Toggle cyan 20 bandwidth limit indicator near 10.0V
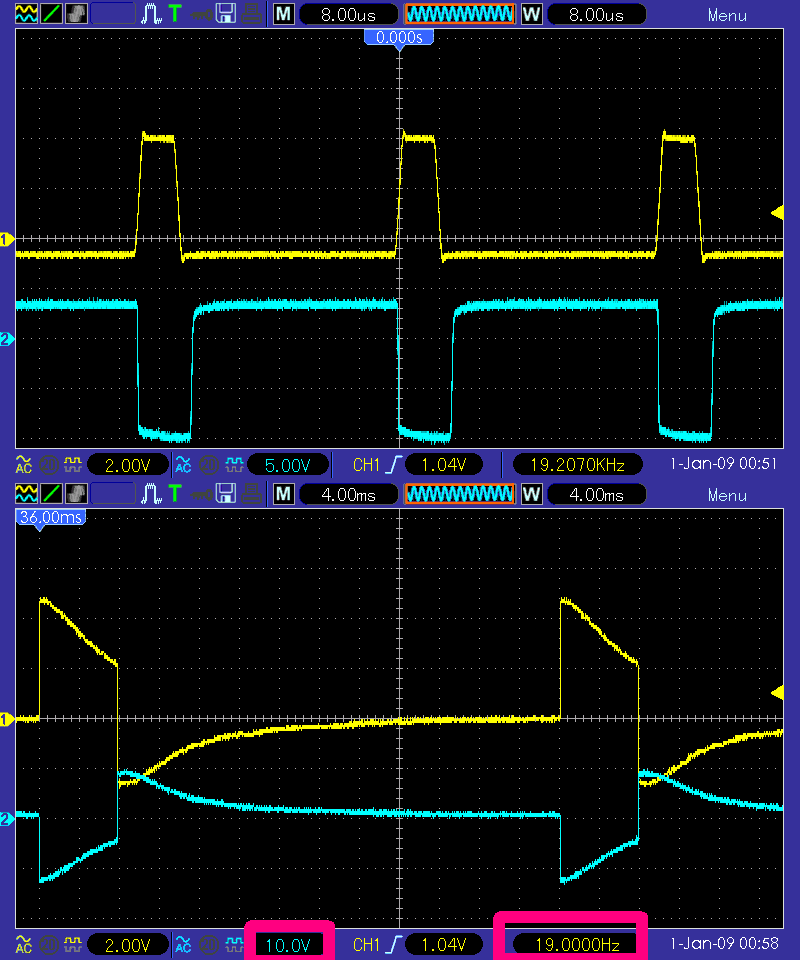 pos(209,945)
